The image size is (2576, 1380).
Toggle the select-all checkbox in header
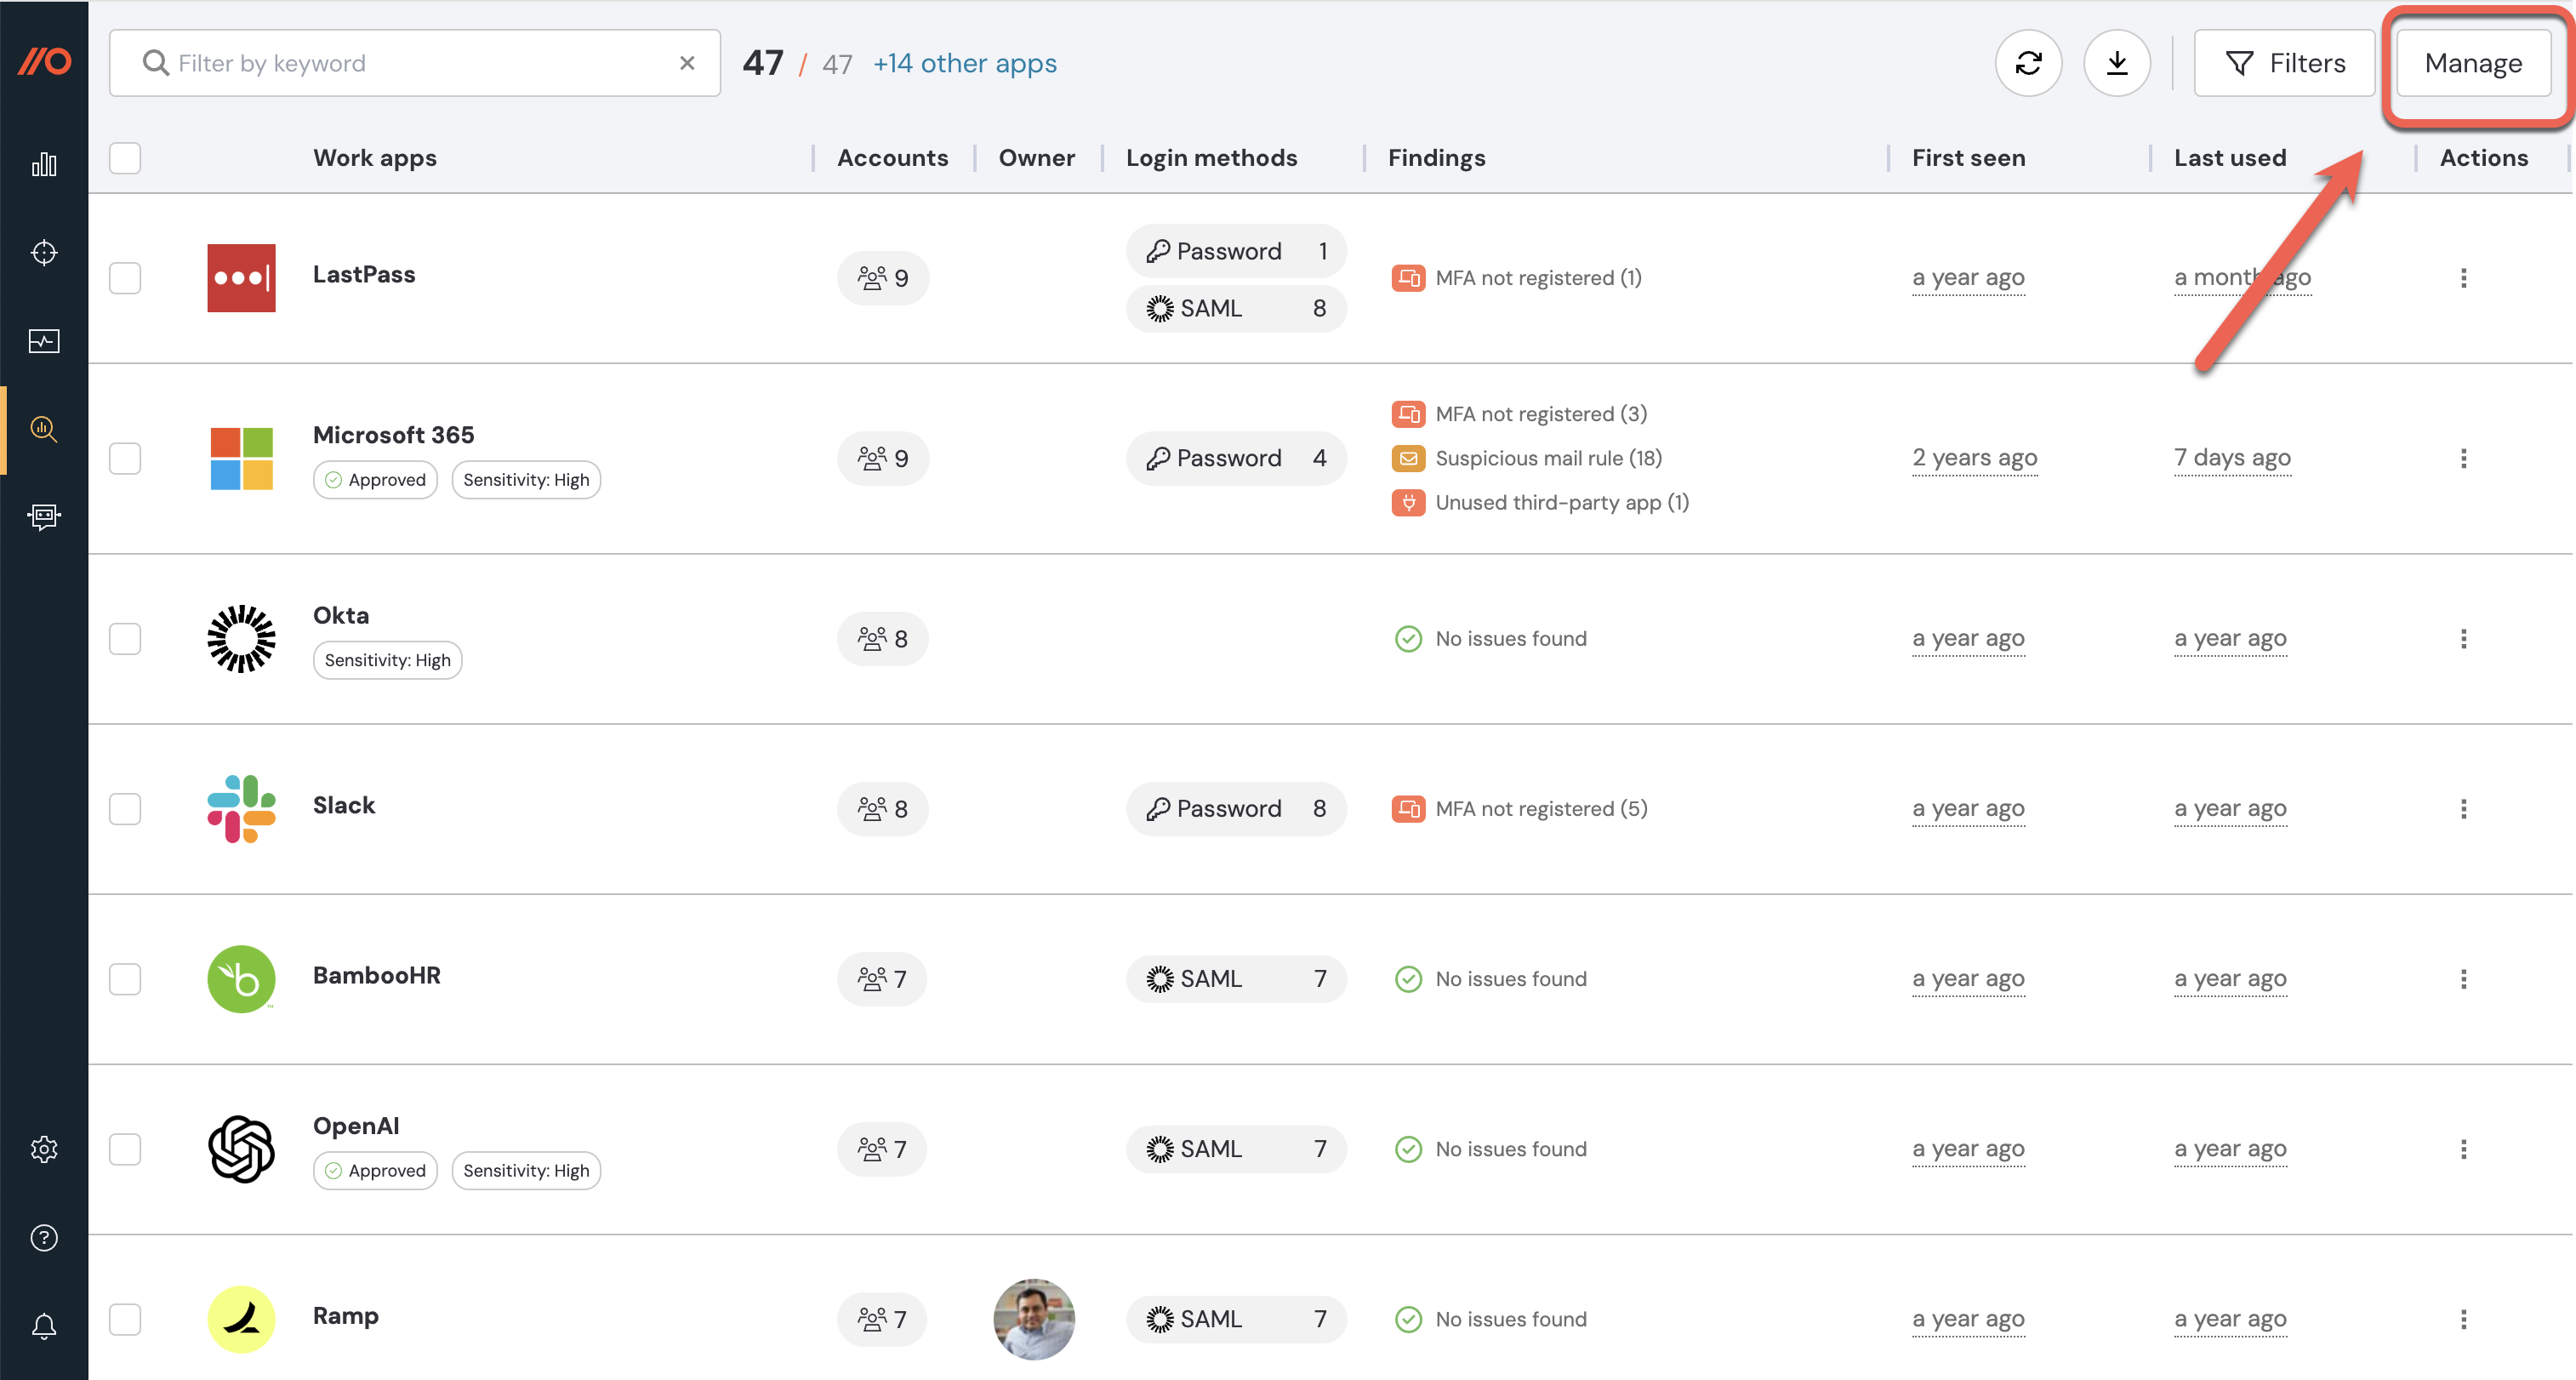125,157
